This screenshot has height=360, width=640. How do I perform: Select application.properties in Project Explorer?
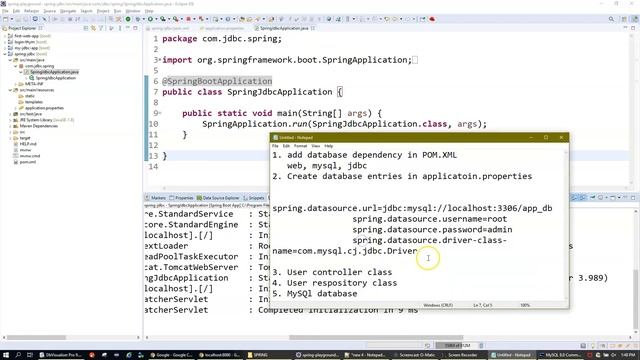(x=44, y=108)
